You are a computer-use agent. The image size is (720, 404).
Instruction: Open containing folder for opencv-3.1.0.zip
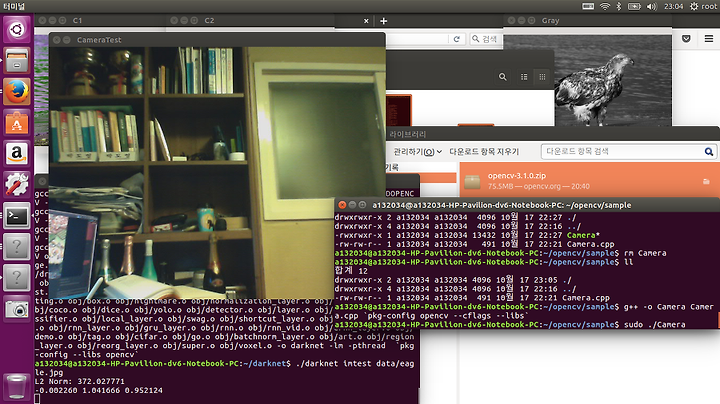click(706, 182)
